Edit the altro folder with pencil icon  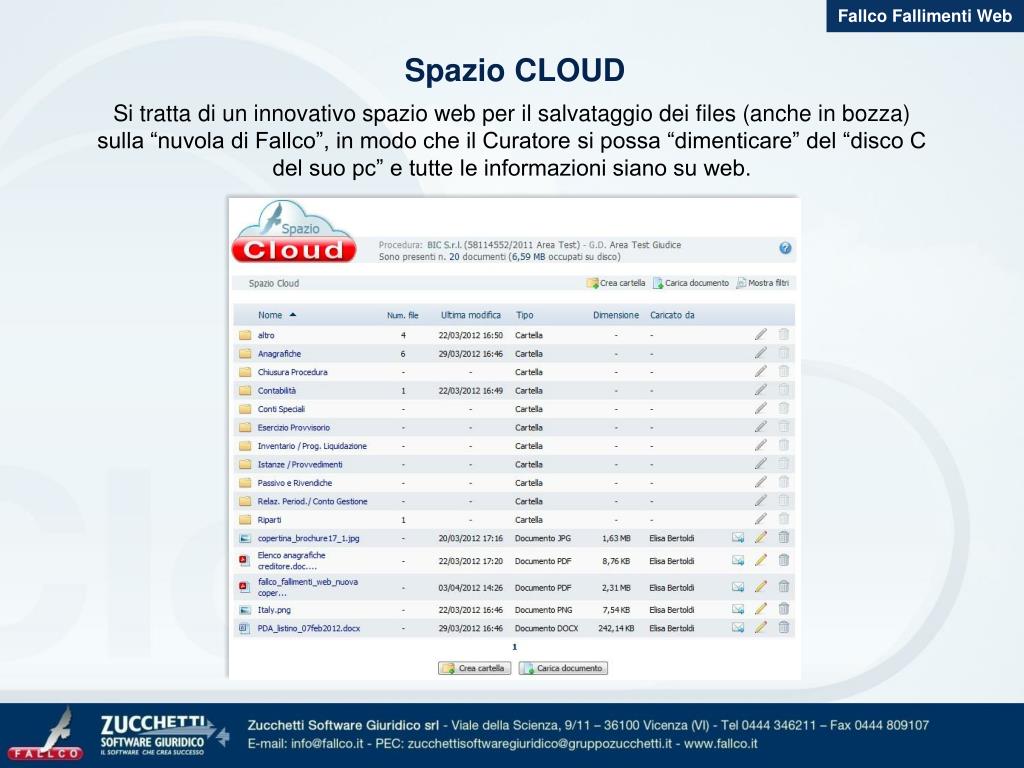click(x=761, y=334)
